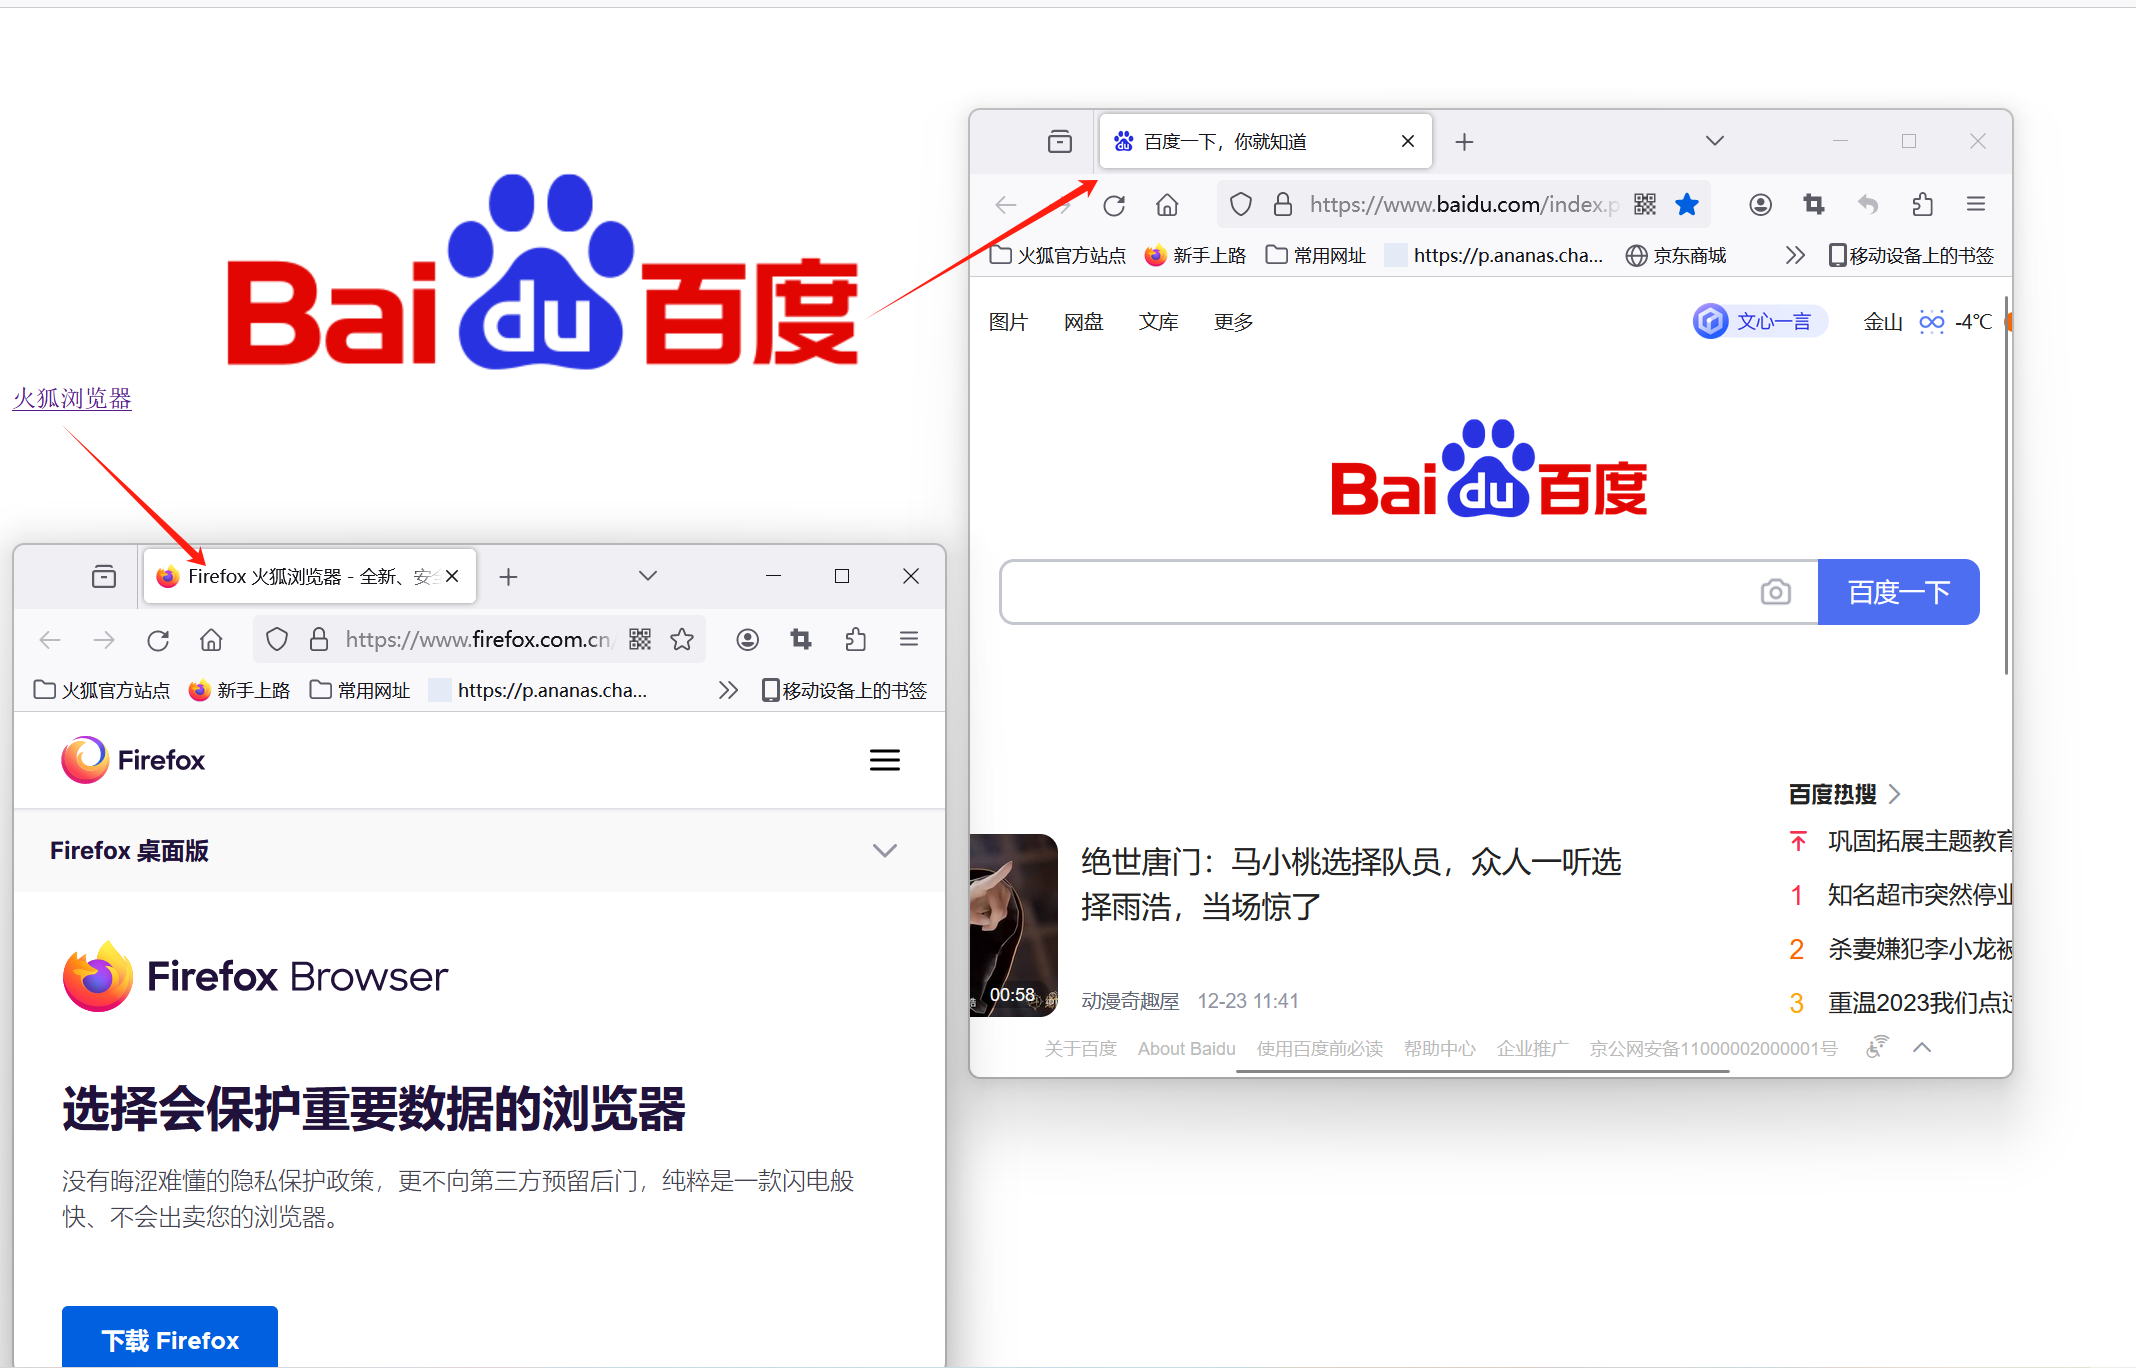Open account icon in Firefox window toolbar
2136x1368 pixels.
[x=747, y=640]
